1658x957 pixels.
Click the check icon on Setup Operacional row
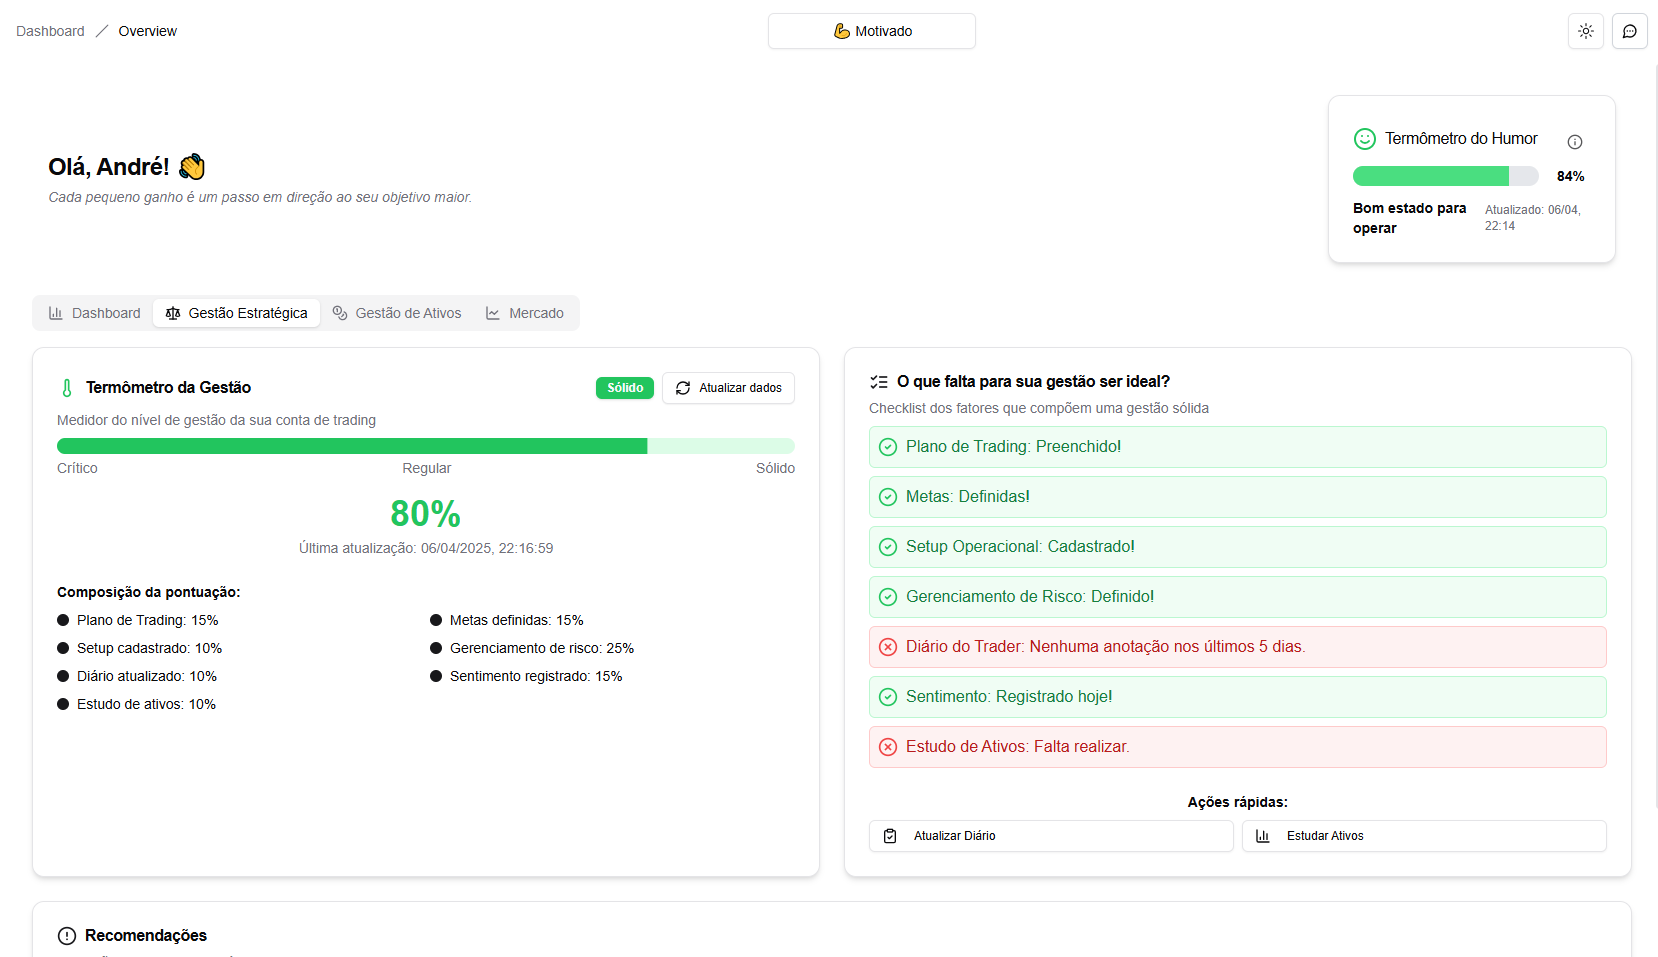[x=888, y=547]
